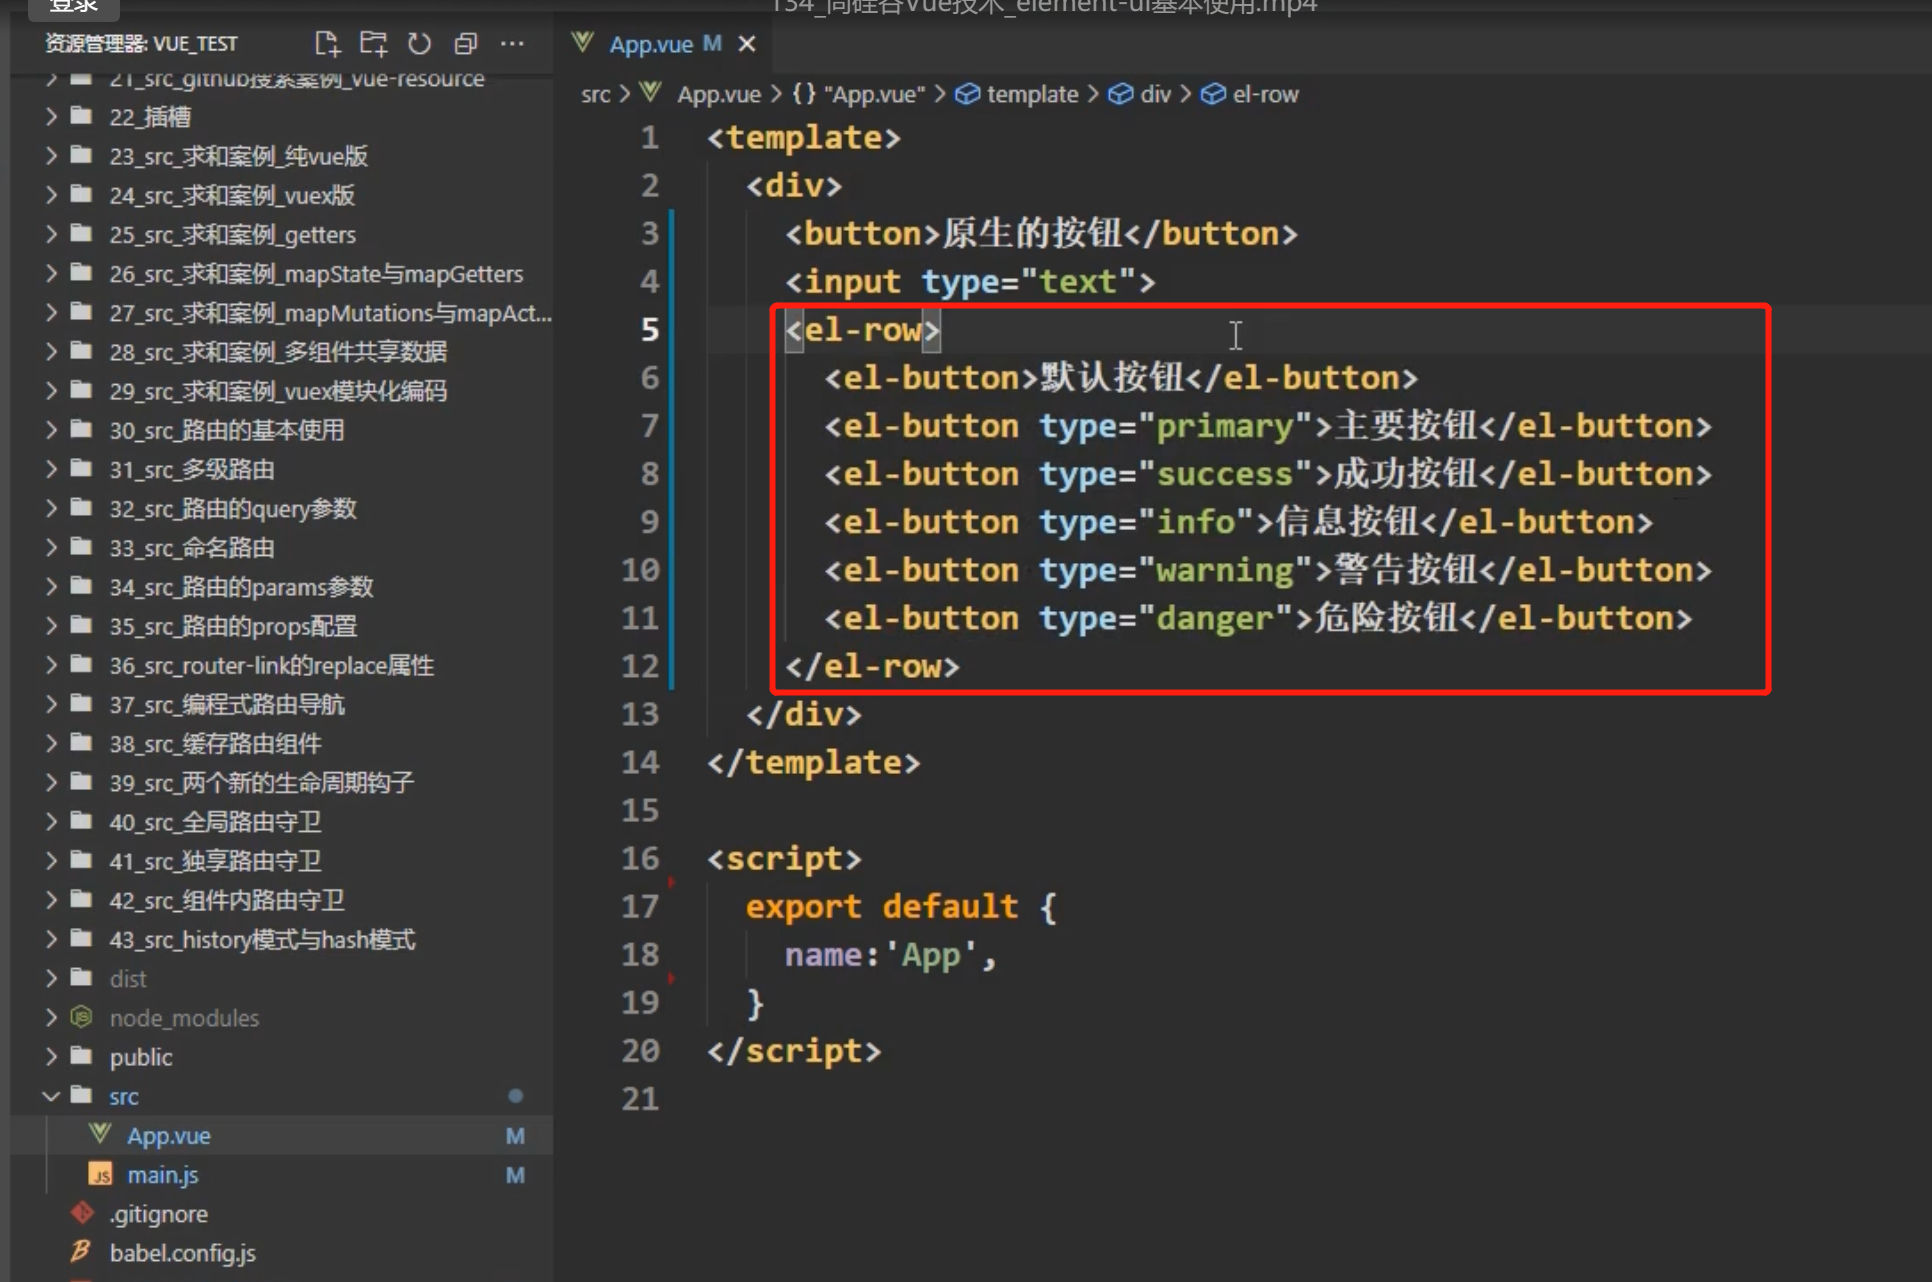
Task: Collapse all folders in explorer
Action: click(x=465, y=43)
